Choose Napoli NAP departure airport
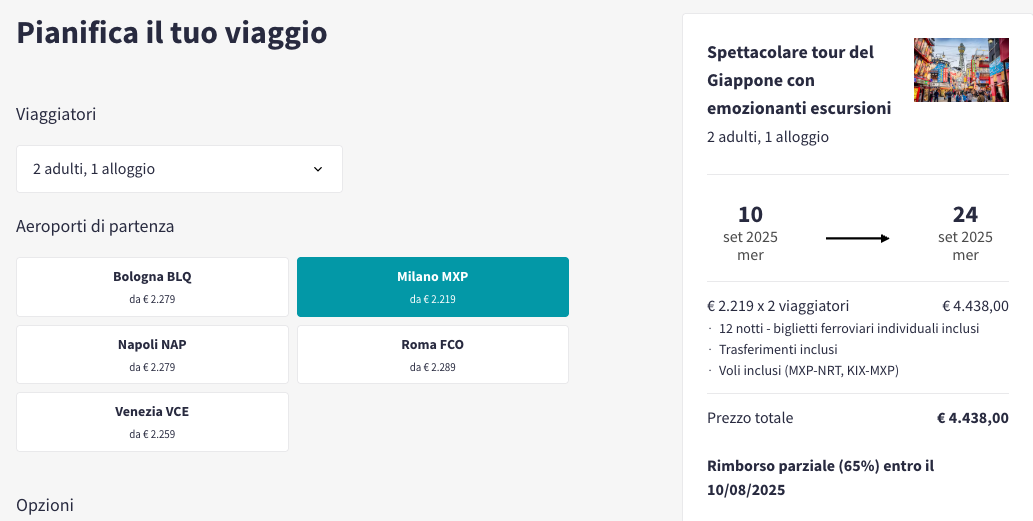The image size is (1033, 521). tap(152, 354)
